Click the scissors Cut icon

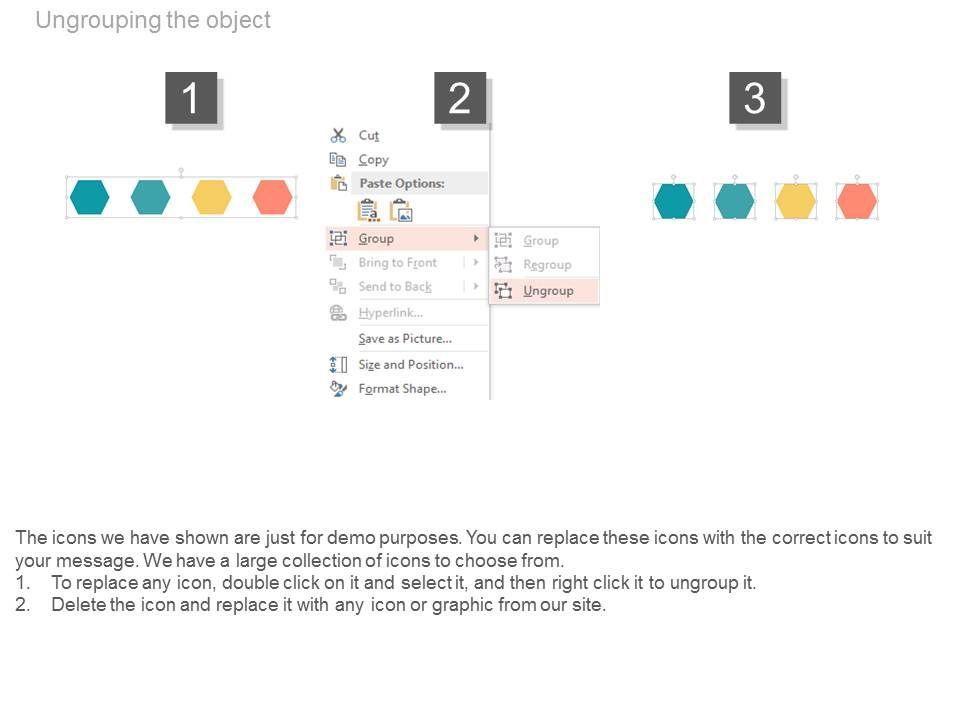point(338,135)
